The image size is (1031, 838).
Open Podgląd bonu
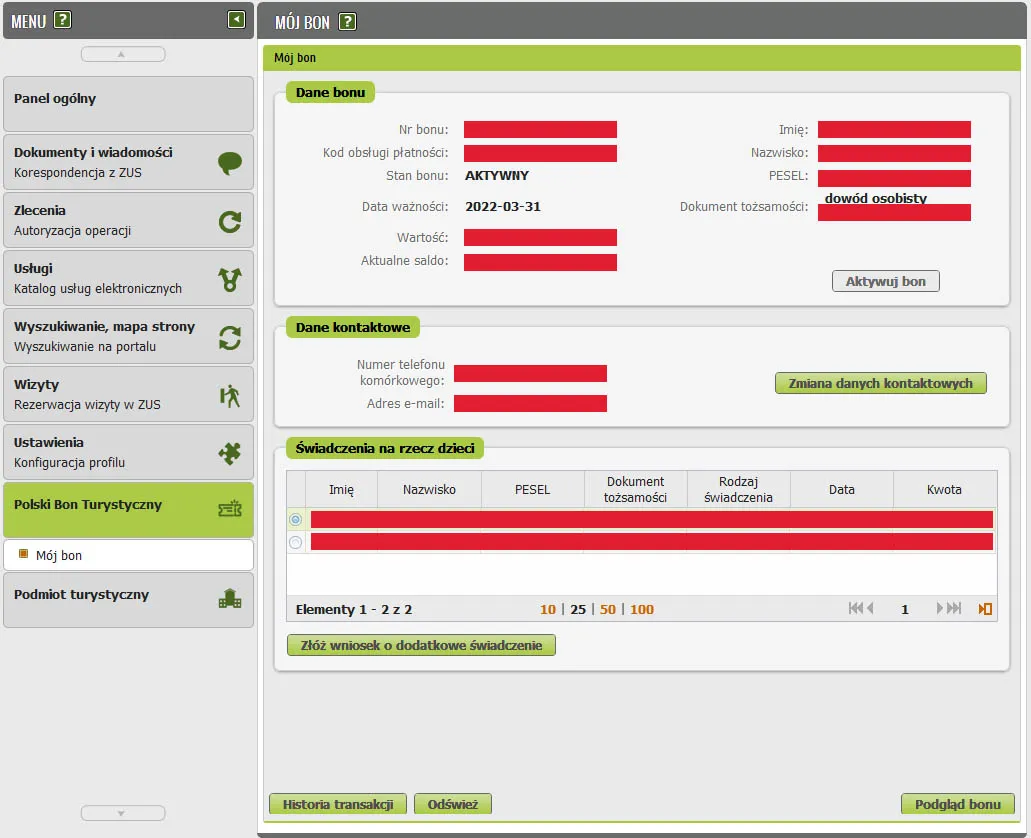(x=957, y=804)
